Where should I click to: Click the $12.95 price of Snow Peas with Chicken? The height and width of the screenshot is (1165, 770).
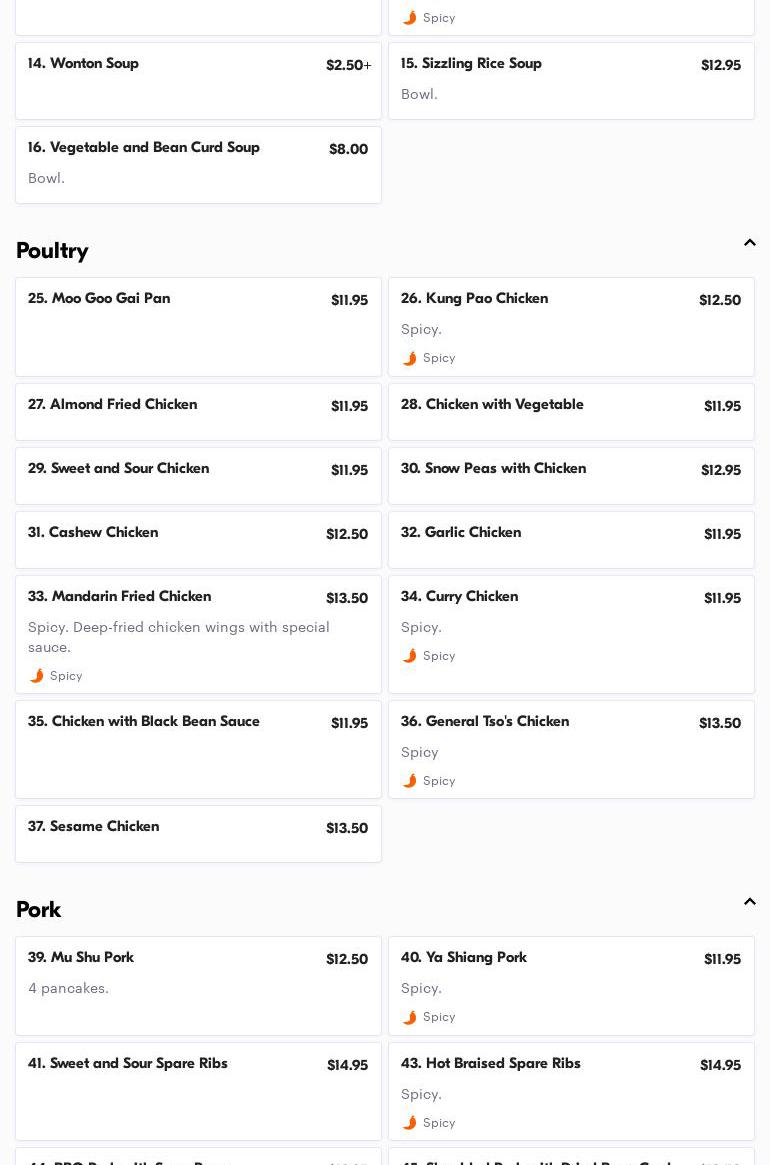point(720,470)
